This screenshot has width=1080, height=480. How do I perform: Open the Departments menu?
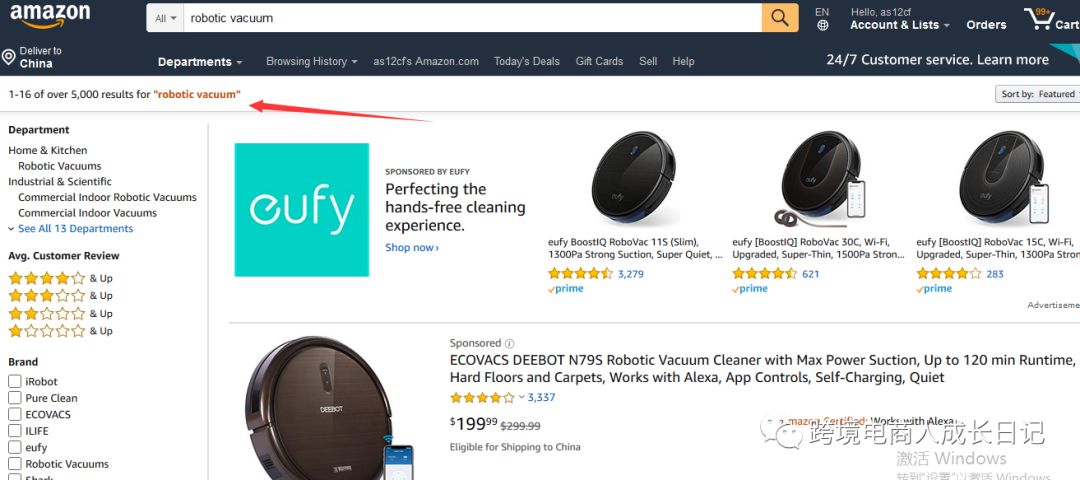(x=200, y=62)
